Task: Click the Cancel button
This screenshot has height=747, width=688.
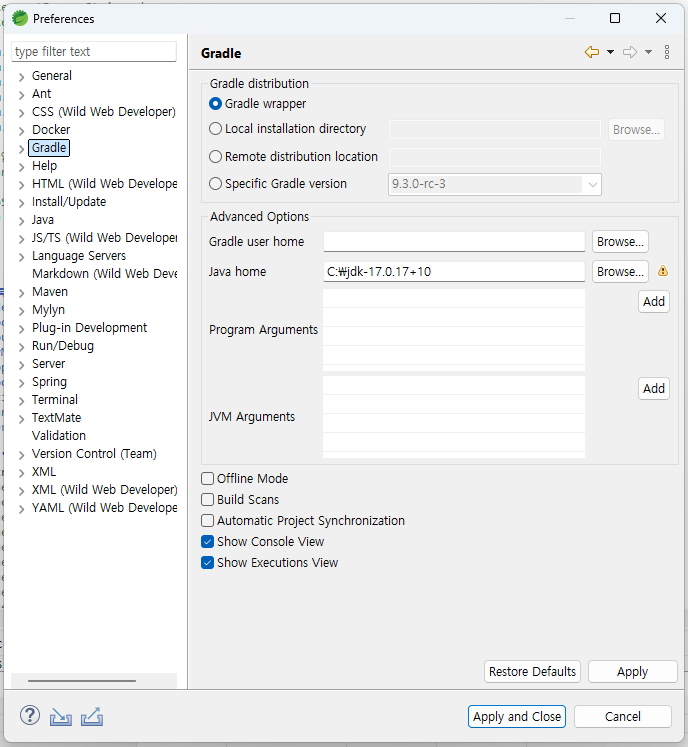Action: pyautogui.click(x=623, y=717)
